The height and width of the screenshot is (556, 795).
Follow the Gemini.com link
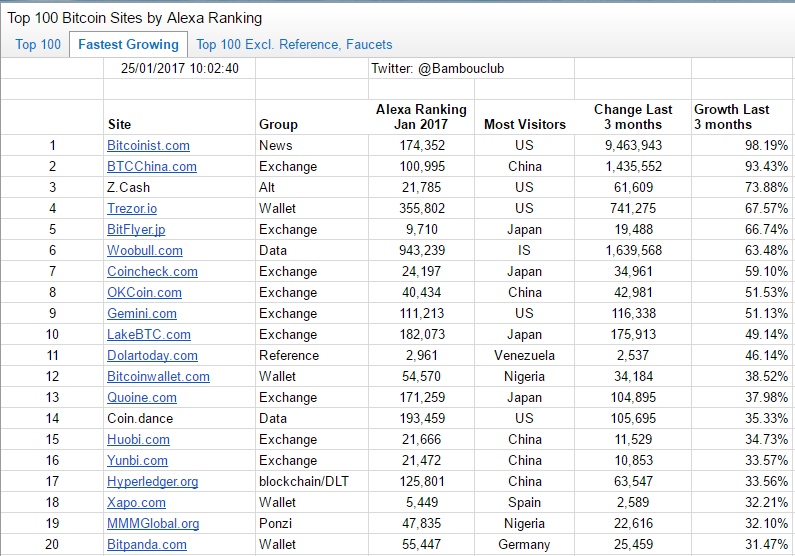(141, 314)
